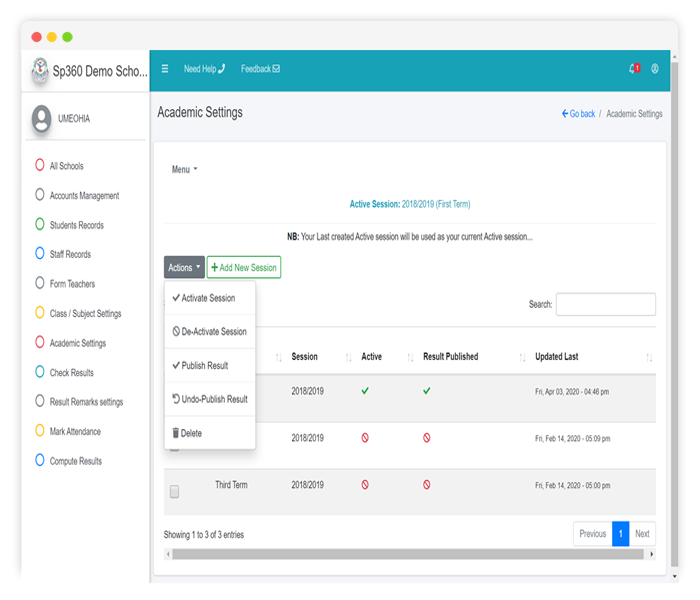This screenshot has height=600, width=700.
Task: Click the date Fri, Apr 03, 2020 - 04:46 pm
Action: 572,392
